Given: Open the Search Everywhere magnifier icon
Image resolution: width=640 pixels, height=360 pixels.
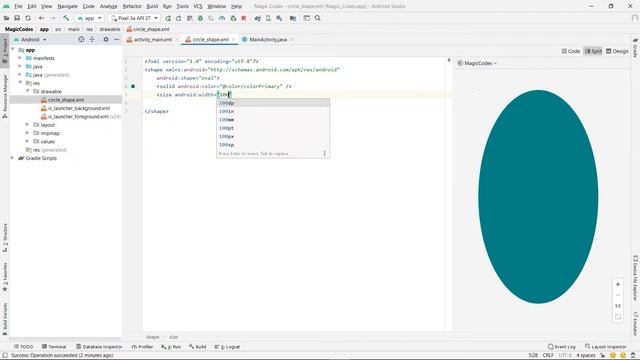Looking at the screenshot, I should [x=318, y=18].
